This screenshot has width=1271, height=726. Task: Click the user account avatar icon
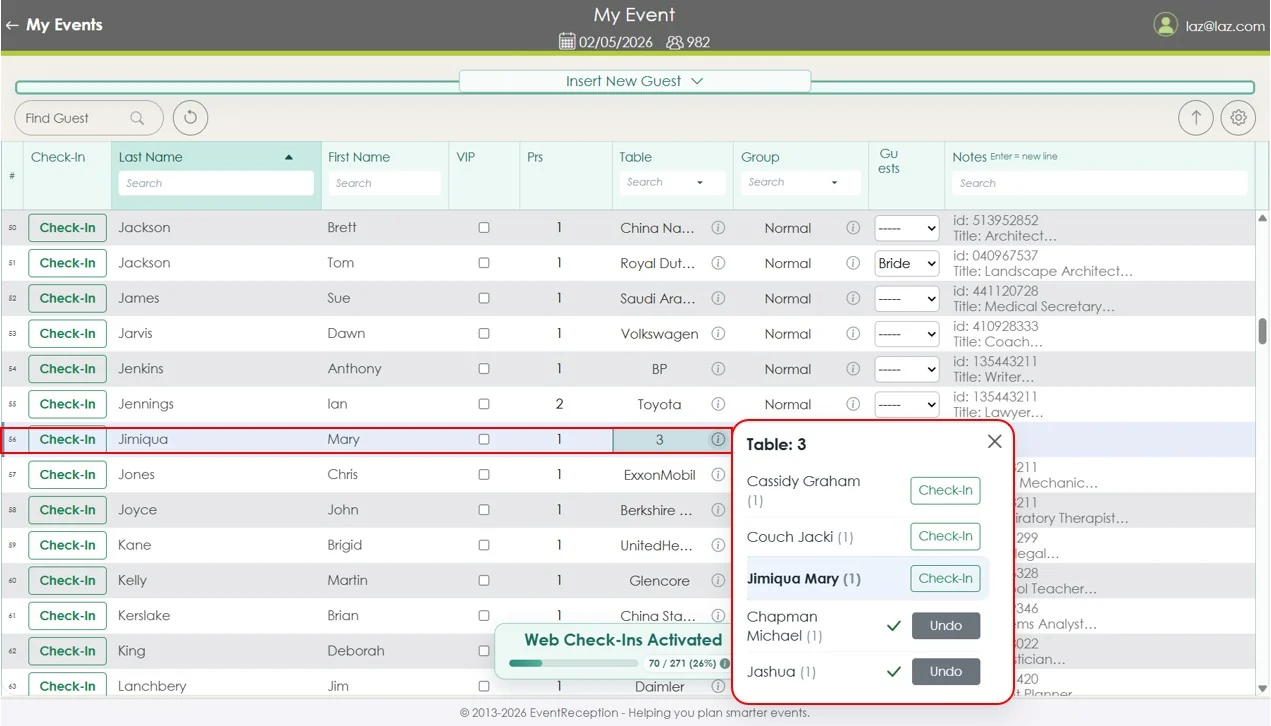pyautogui.click(x=1165, y=25)
